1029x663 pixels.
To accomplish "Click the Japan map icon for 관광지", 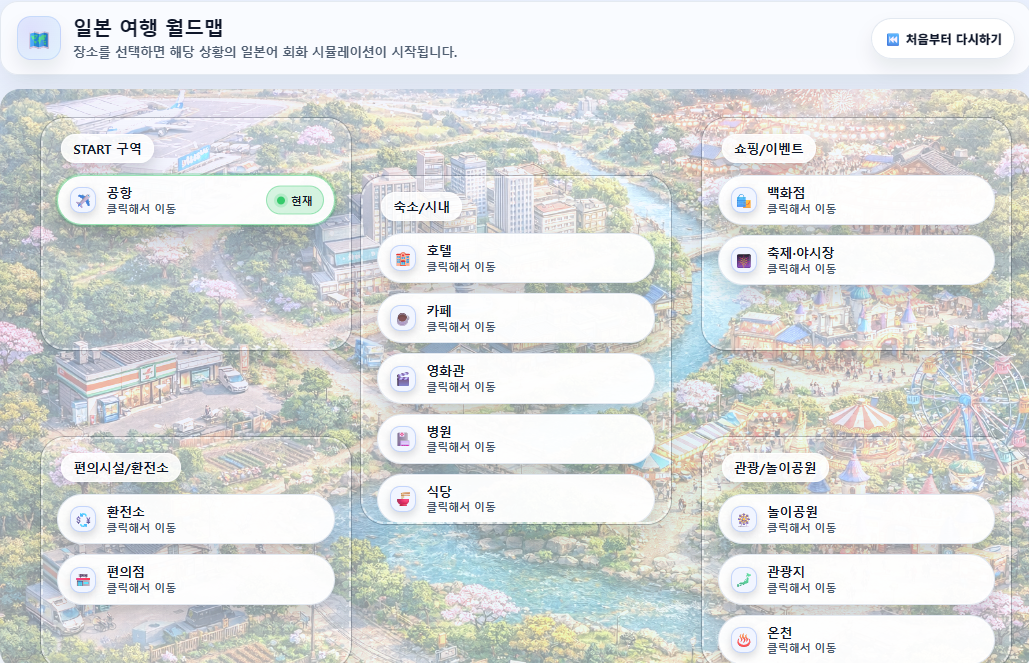I will pos(743,579).
